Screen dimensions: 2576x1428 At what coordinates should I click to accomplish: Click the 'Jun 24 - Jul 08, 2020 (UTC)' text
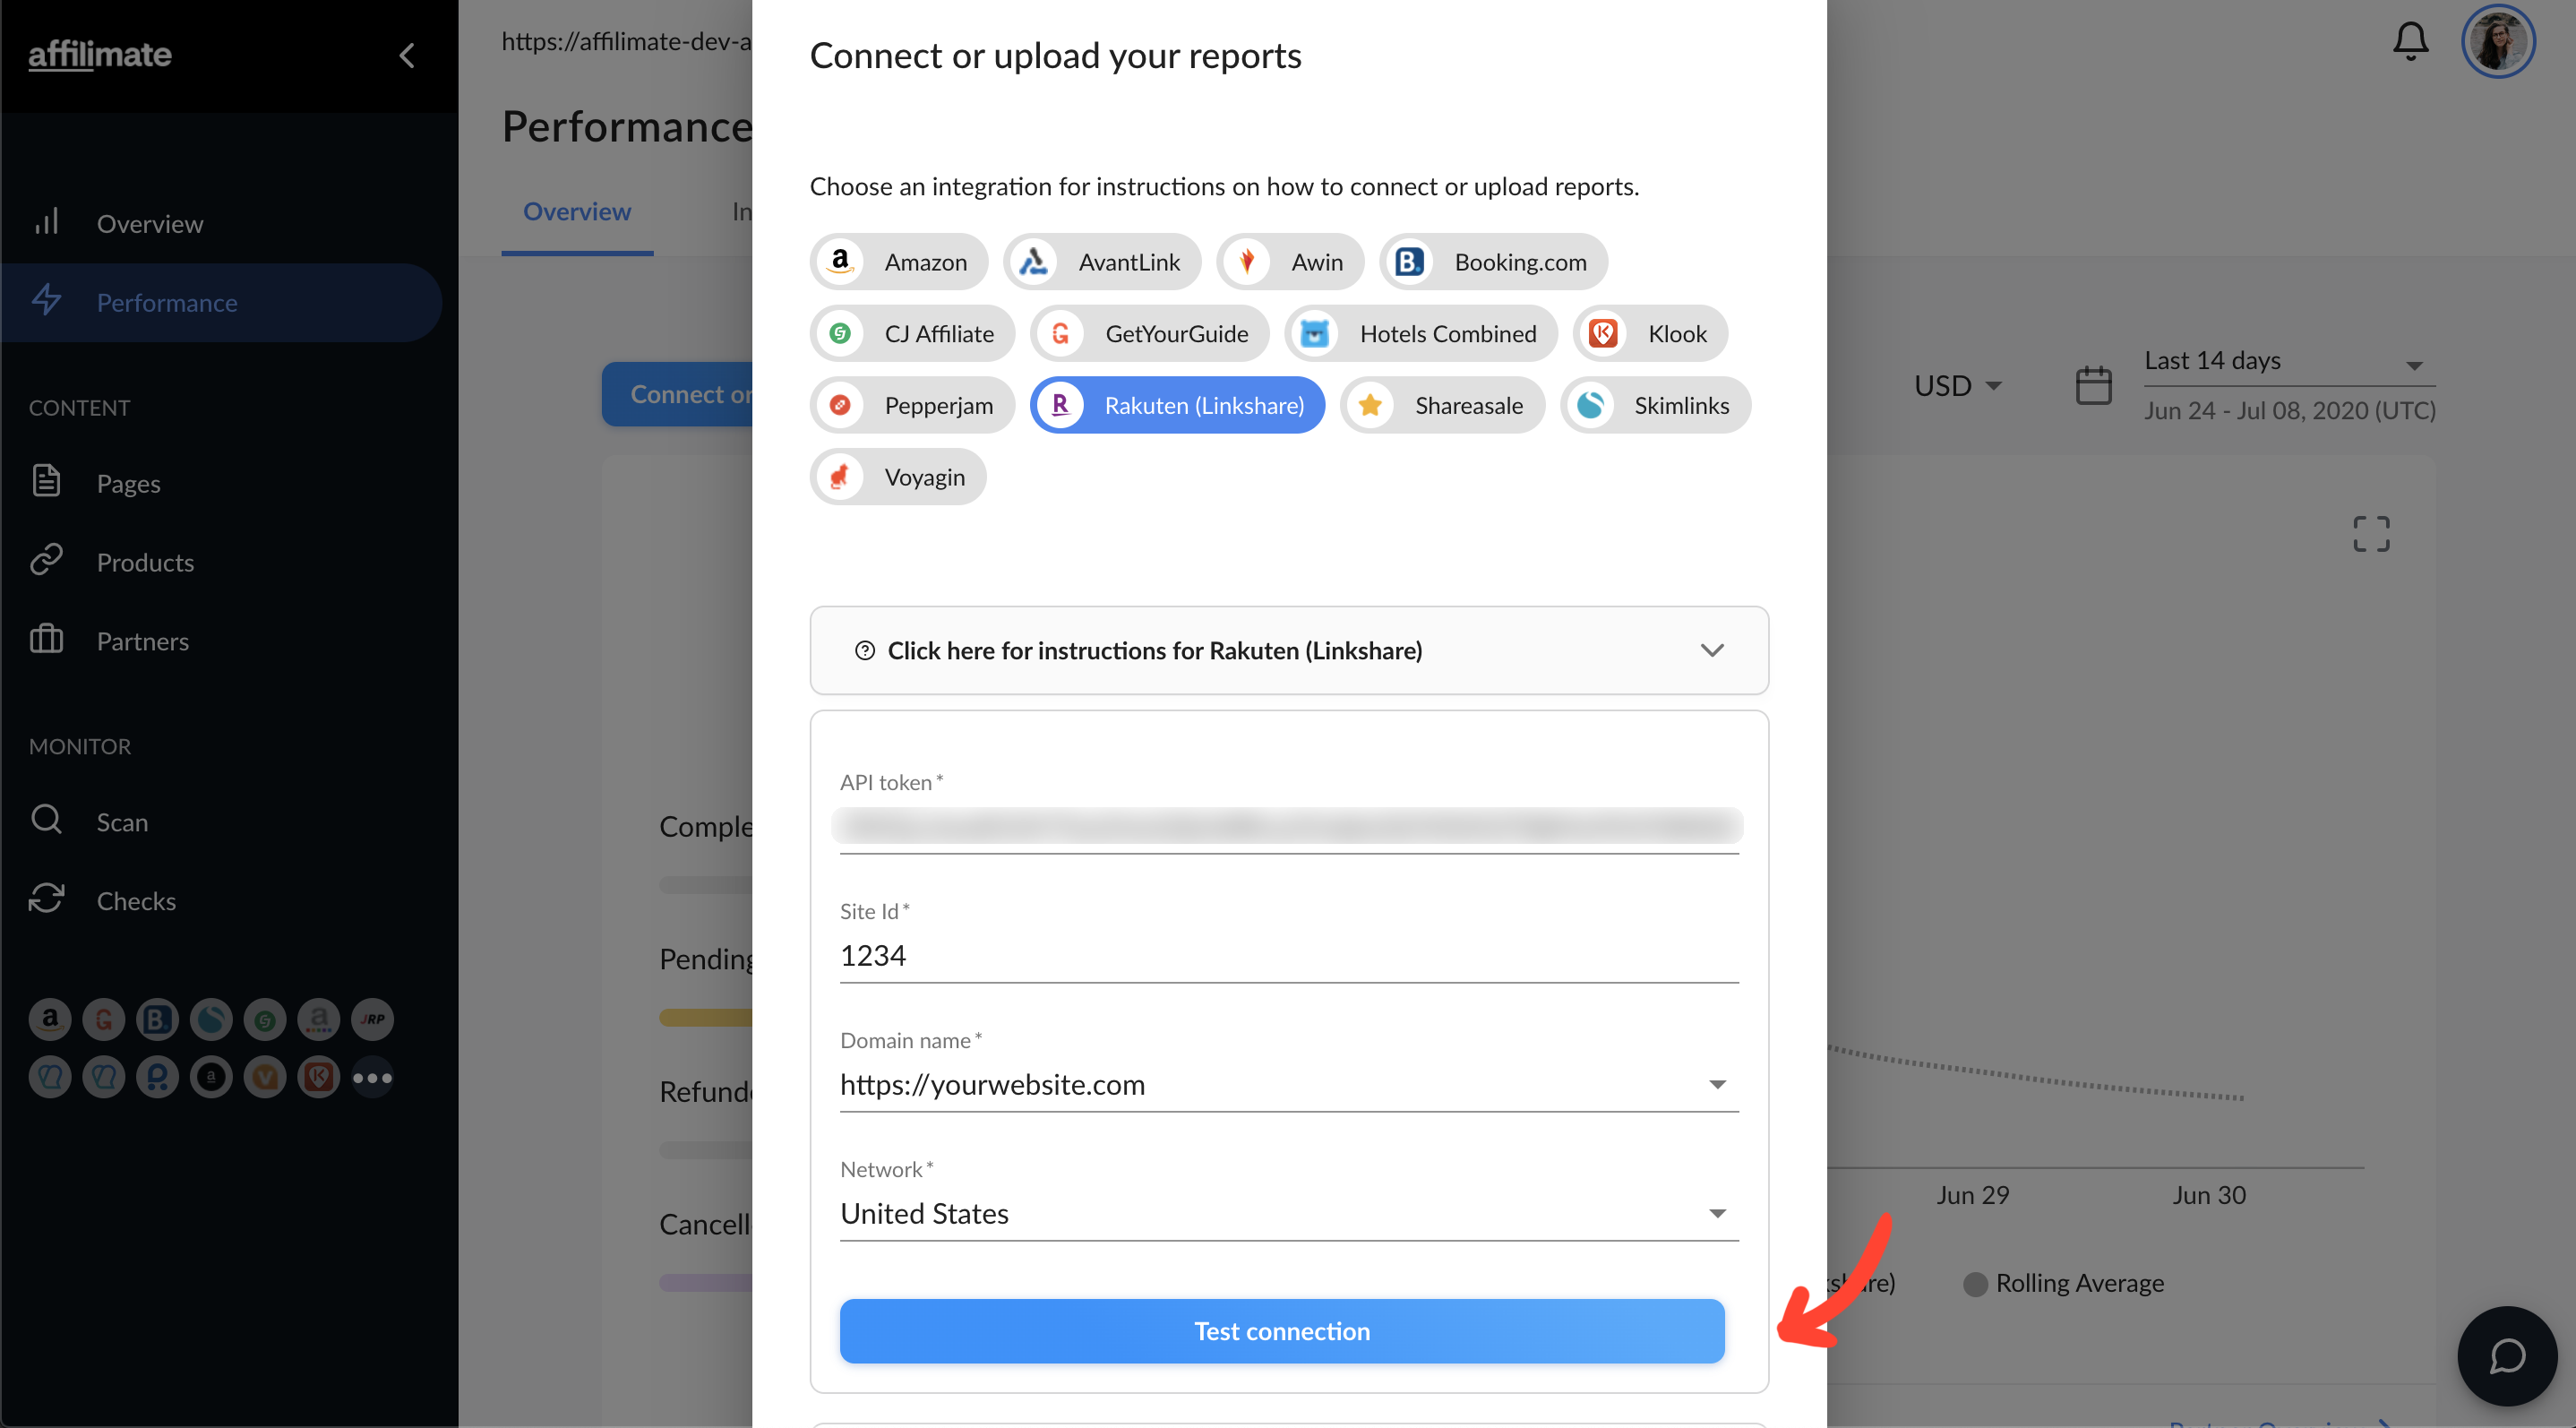[x=2289, y=410]
